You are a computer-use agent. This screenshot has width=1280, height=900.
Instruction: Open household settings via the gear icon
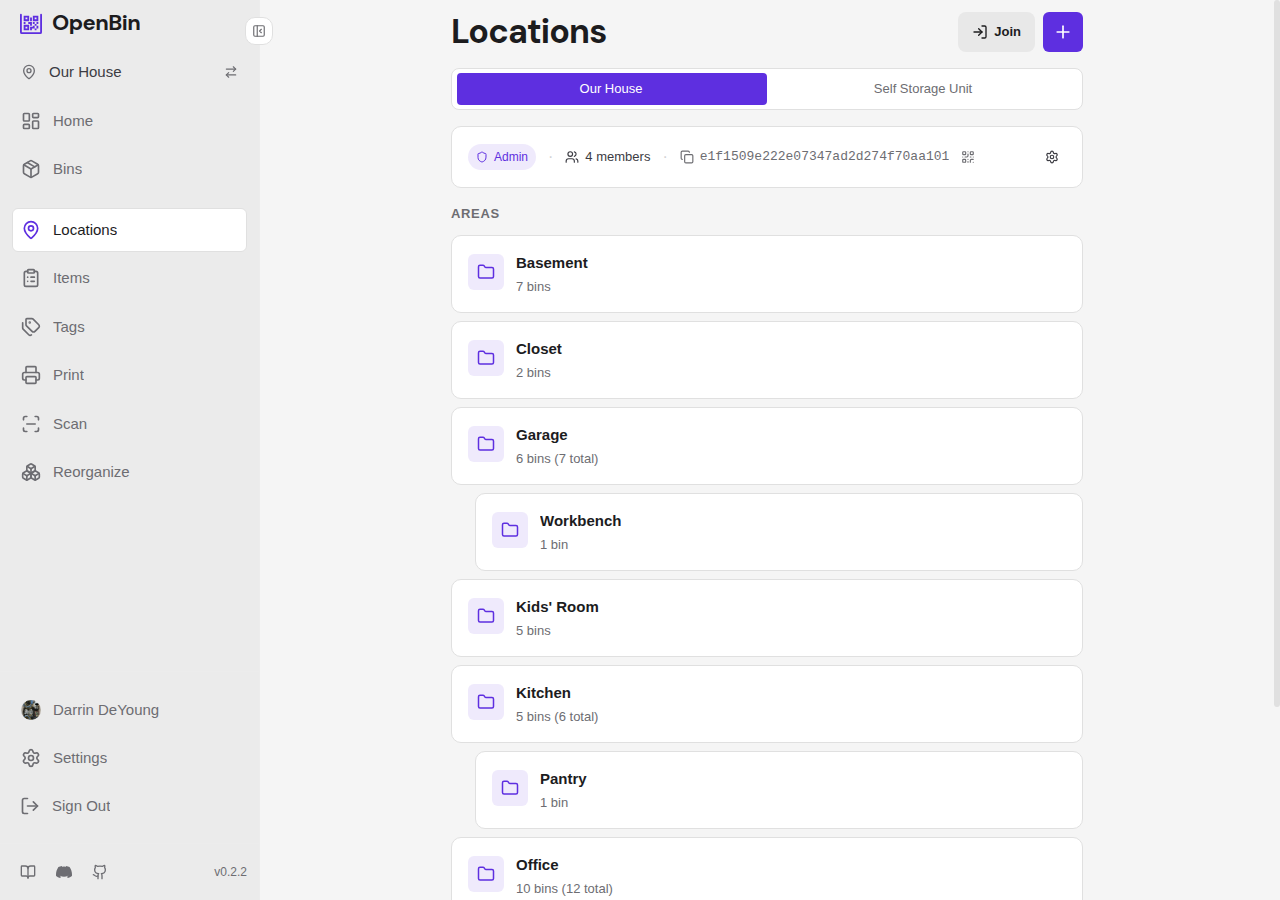point(1051,157)
